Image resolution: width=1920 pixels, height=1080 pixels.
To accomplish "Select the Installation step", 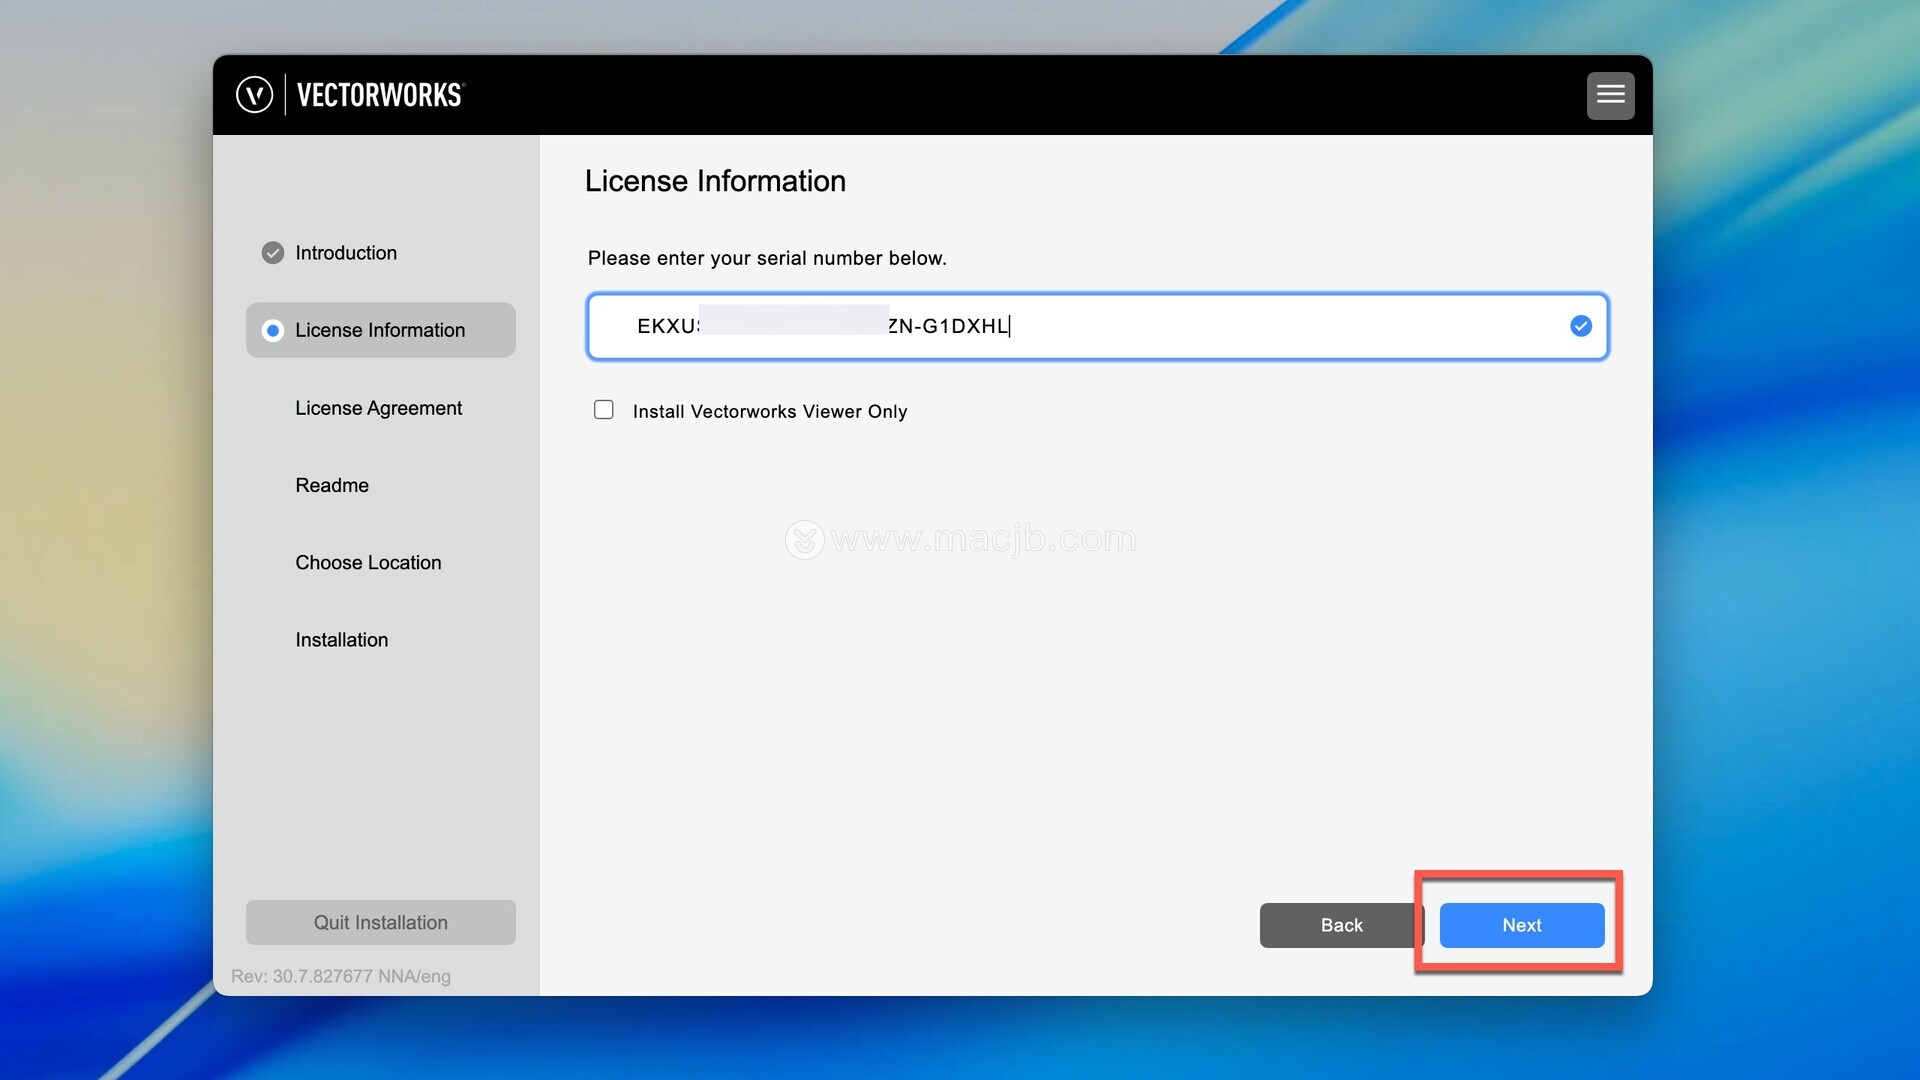I will [x=341, y=640].
